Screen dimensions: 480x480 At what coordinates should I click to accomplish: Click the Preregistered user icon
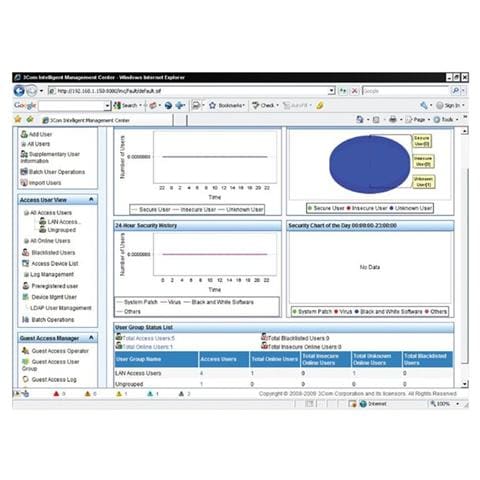[26, 286]
